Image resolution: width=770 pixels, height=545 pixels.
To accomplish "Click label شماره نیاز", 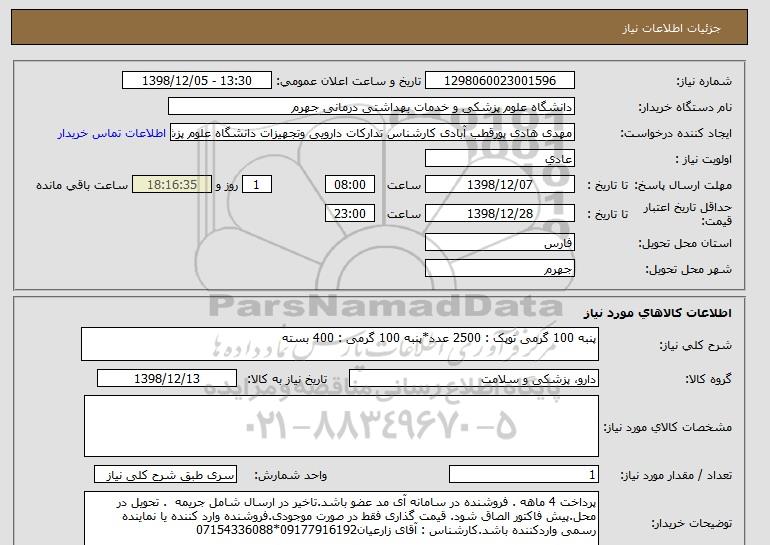I will 704,81.
